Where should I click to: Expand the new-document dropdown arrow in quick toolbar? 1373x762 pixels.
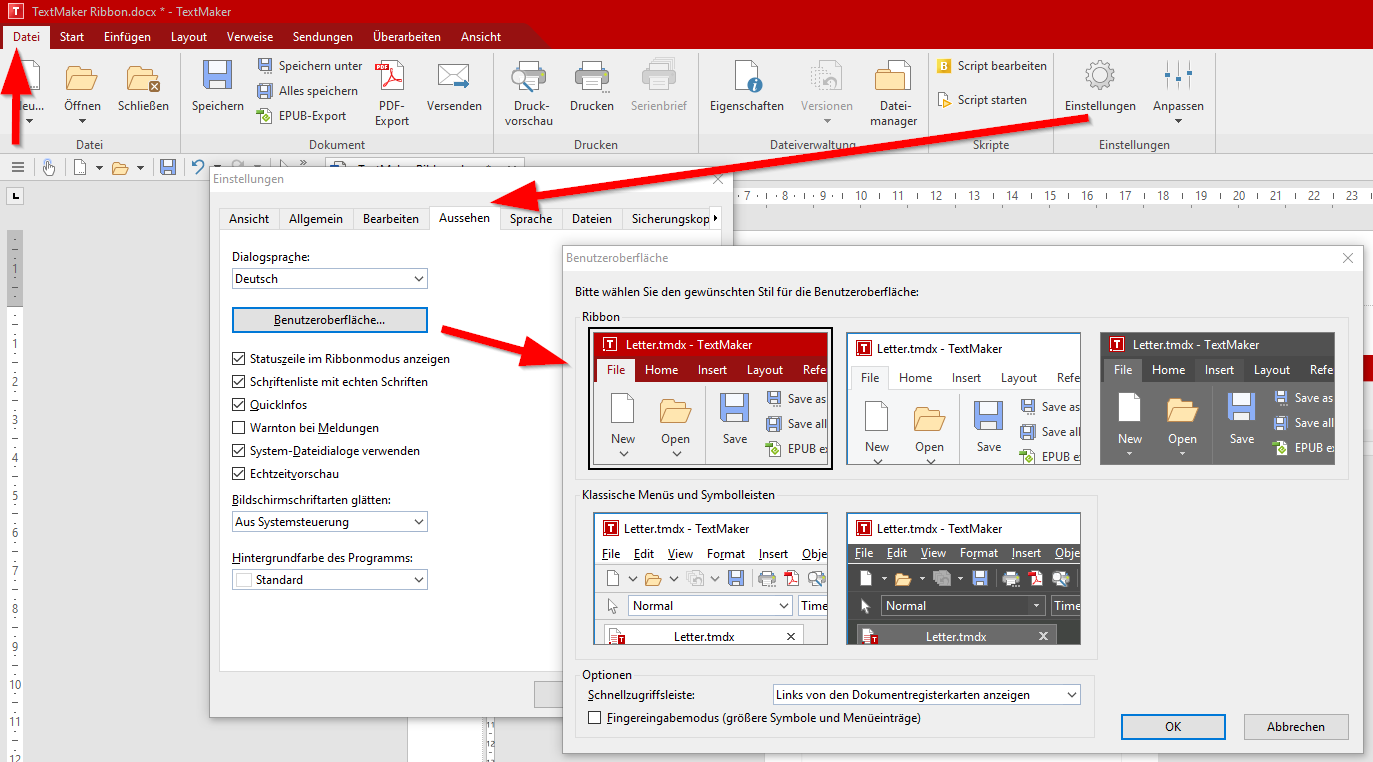99,168
